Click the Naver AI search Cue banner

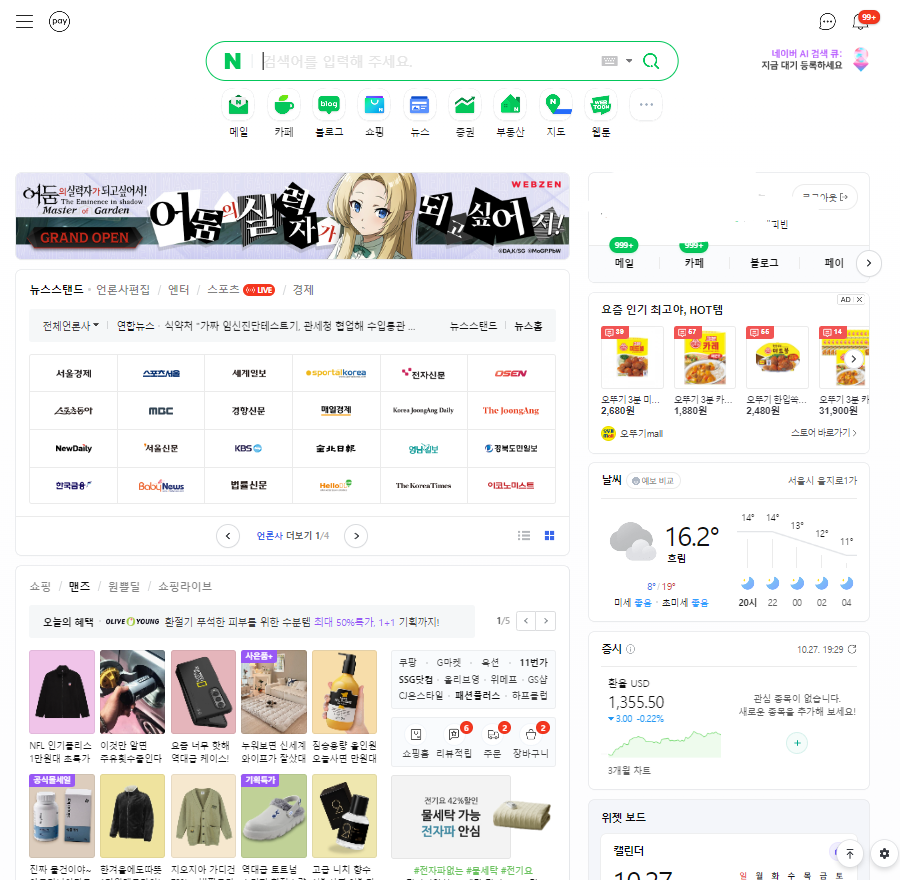click(815, 59)
